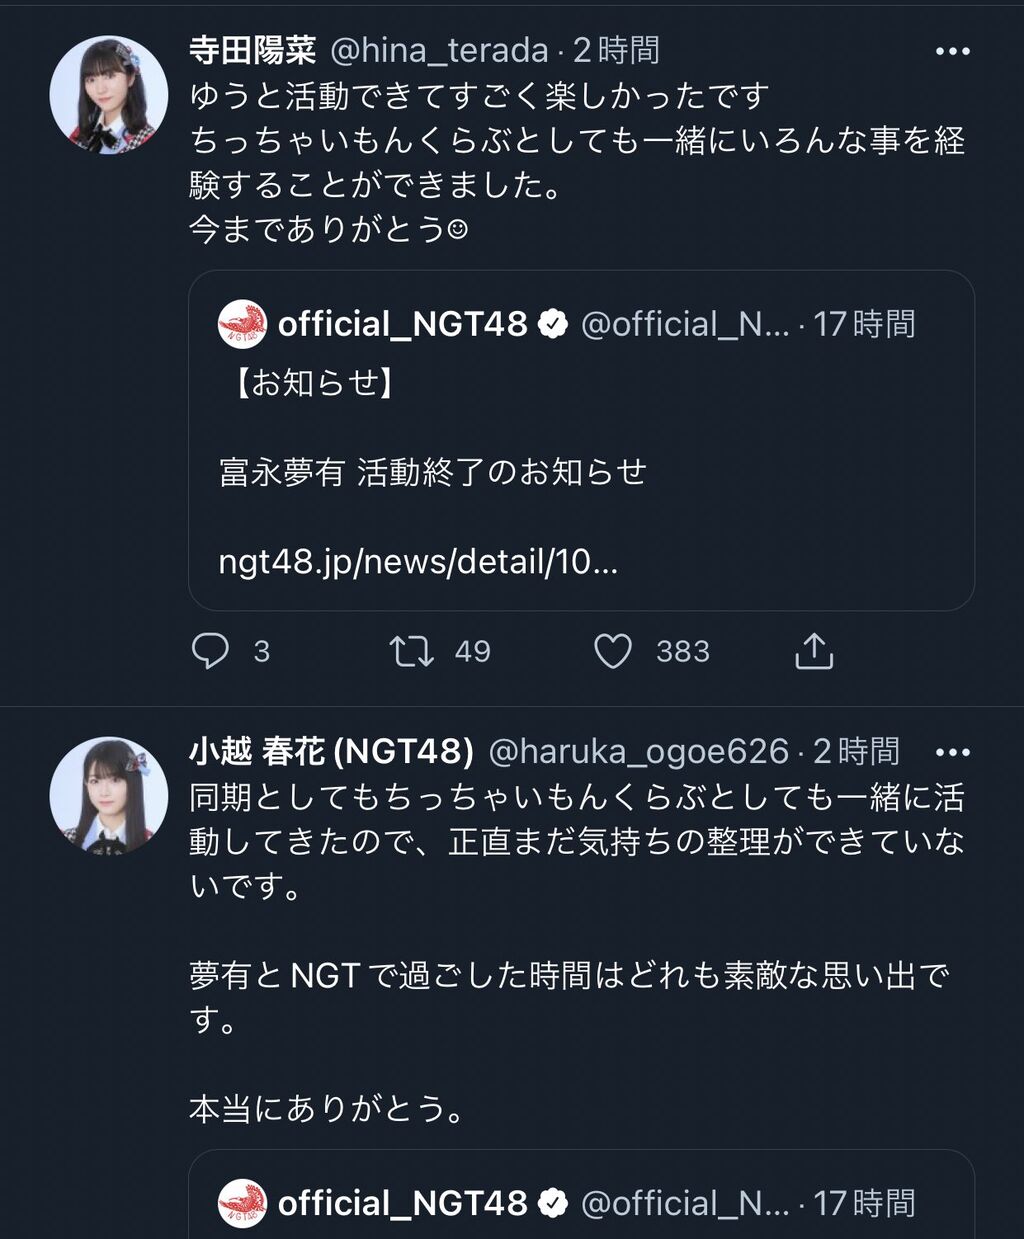
Task: Tap NGT48 logo in first quoted tweet
Action: pyautogui.click(x=242, y=324)
